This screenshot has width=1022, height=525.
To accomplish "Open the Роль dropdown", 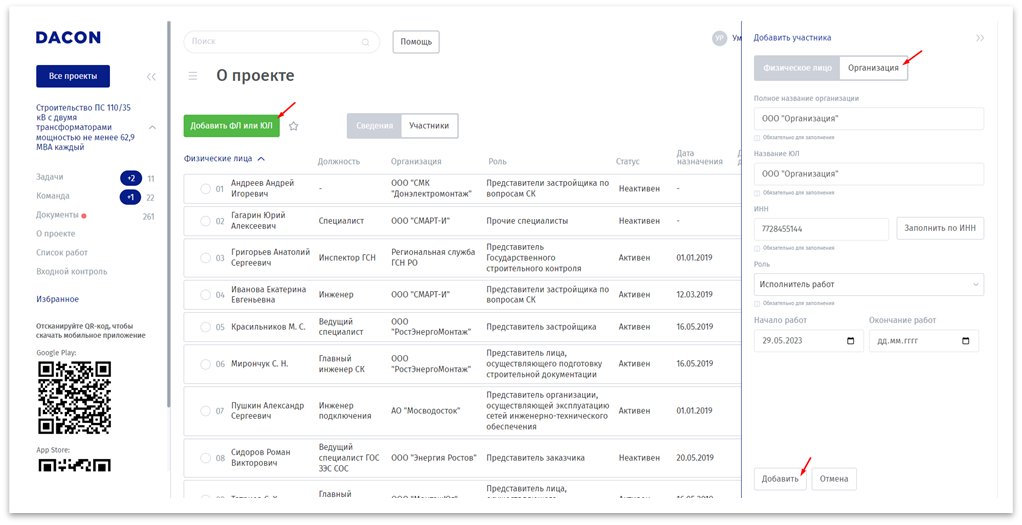I will (x=868, y=285).
